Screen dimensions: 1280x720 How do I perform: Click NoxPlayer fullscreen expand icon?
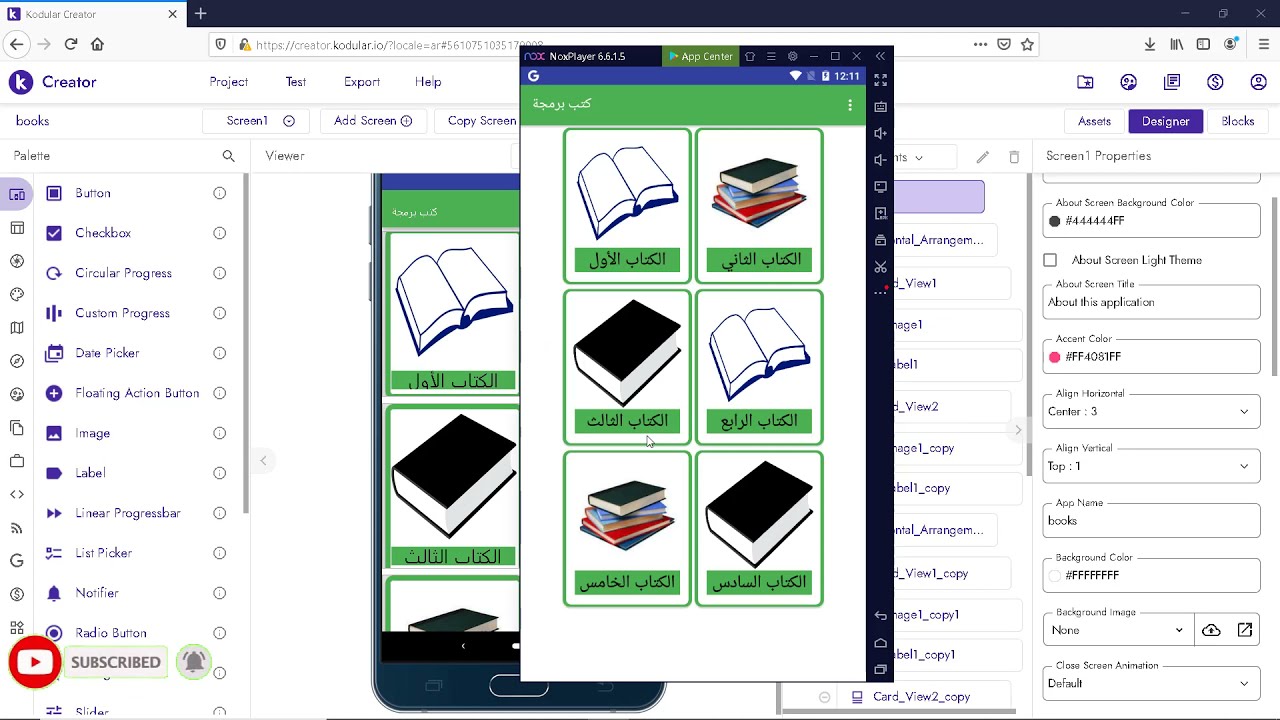(880, 79)
